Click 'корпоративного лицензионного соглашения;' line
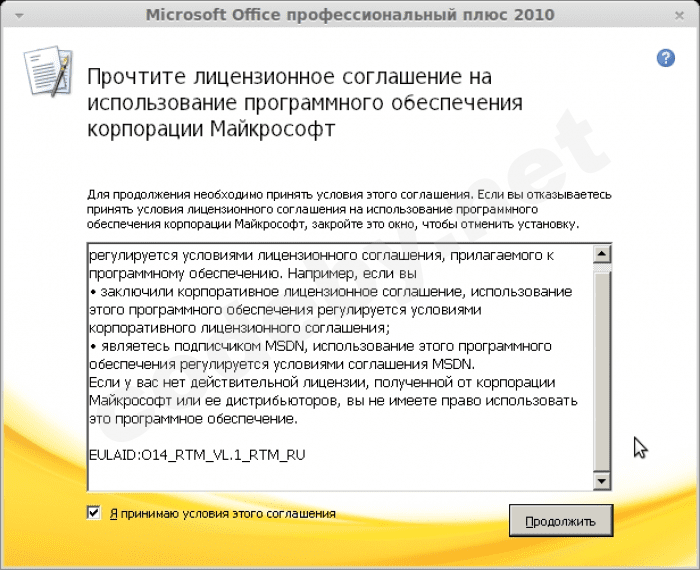Image resolution: width=700 pixels, height=570 pixels. pyautogui.click(x=240, y=328)
